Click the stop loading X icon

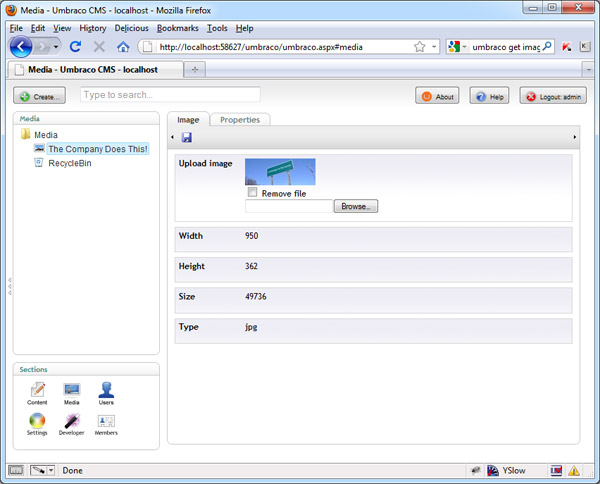99,47
